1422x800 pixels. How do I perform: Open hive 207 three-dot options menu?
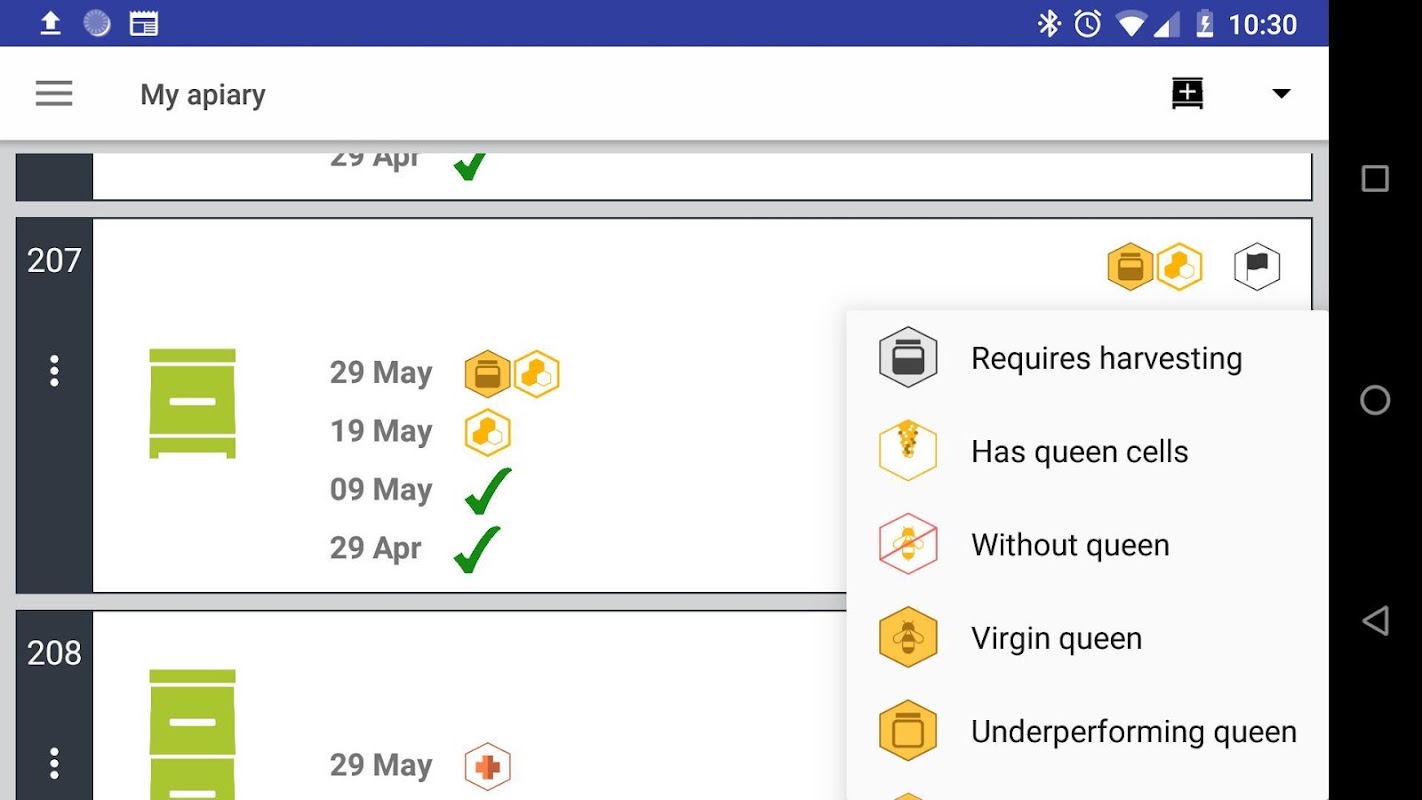(x=54, y=371)
